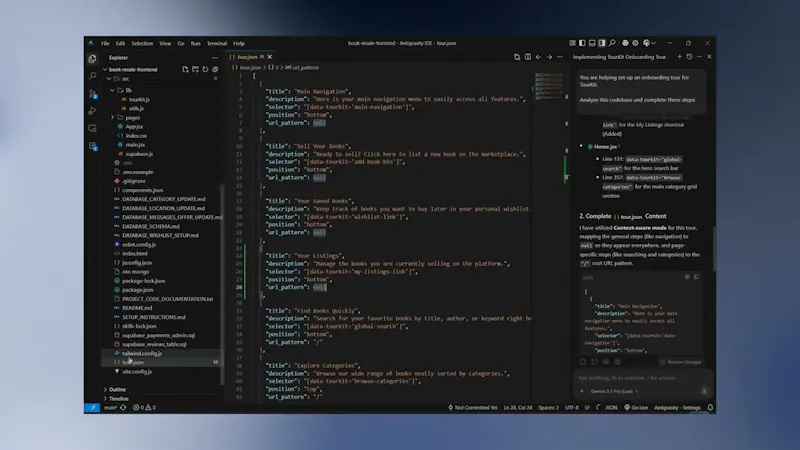Screen dimensions: 800x450
Task: Click the main branch in status bar
Action: [x=110, y=408]
